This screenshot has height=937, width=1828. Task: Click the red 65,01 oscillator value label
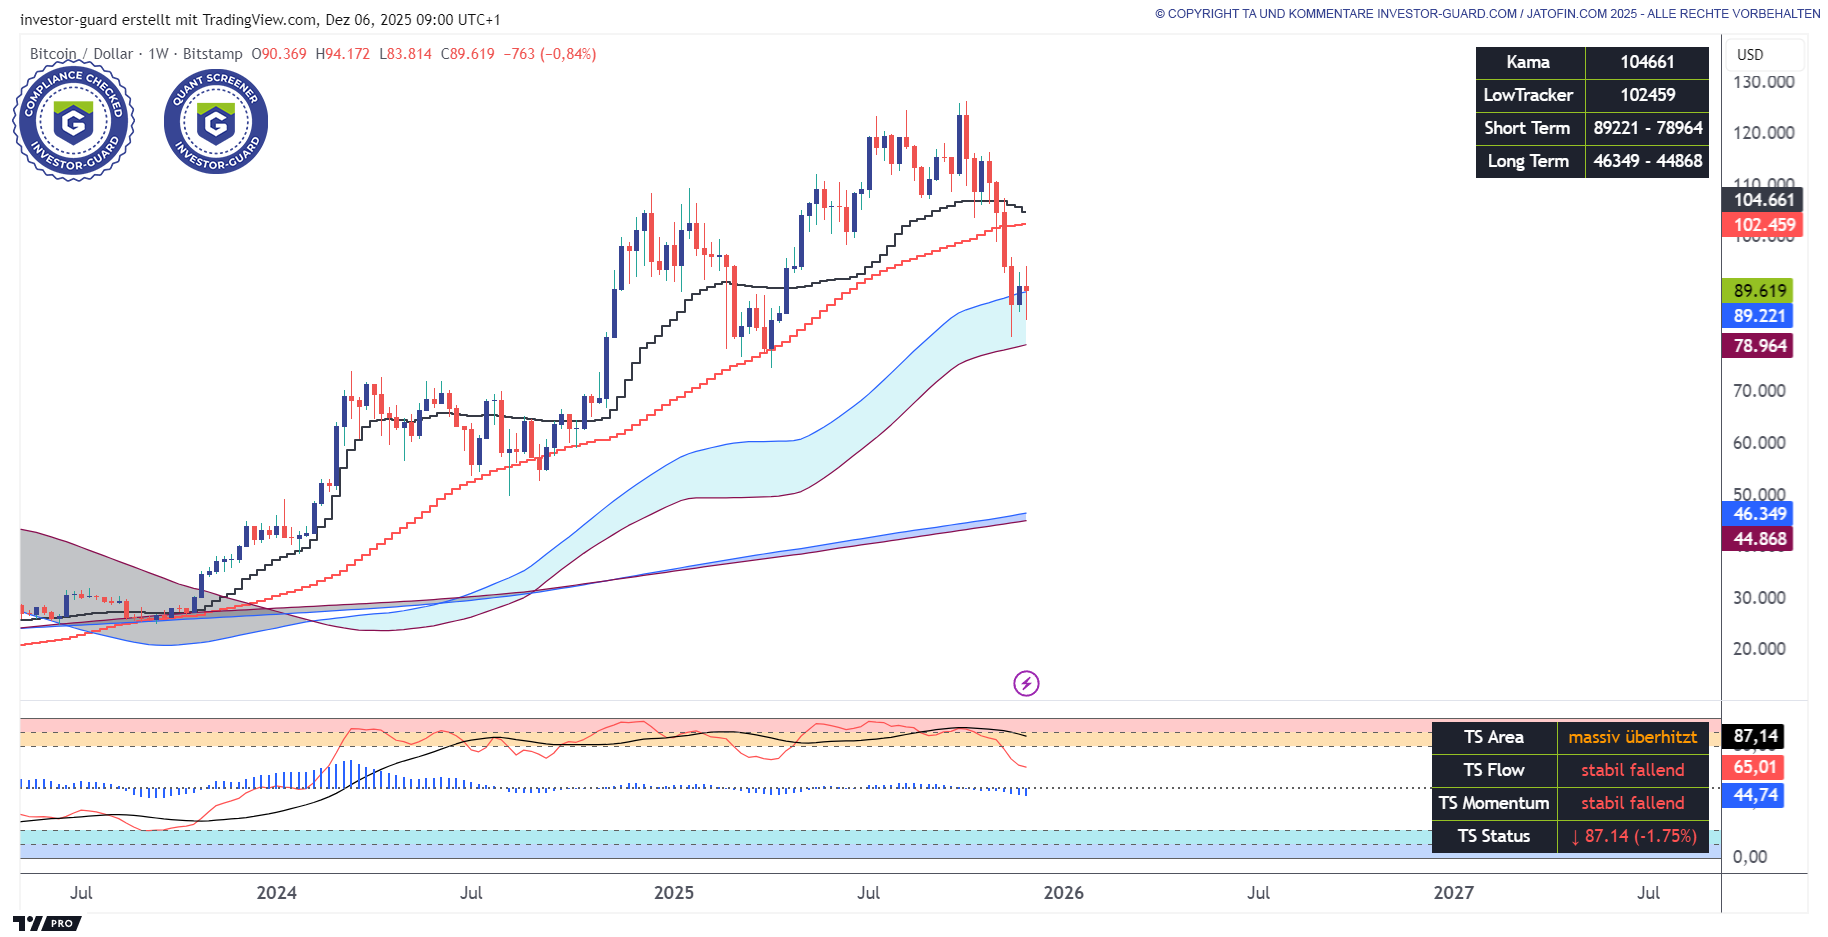point(1754,768)
